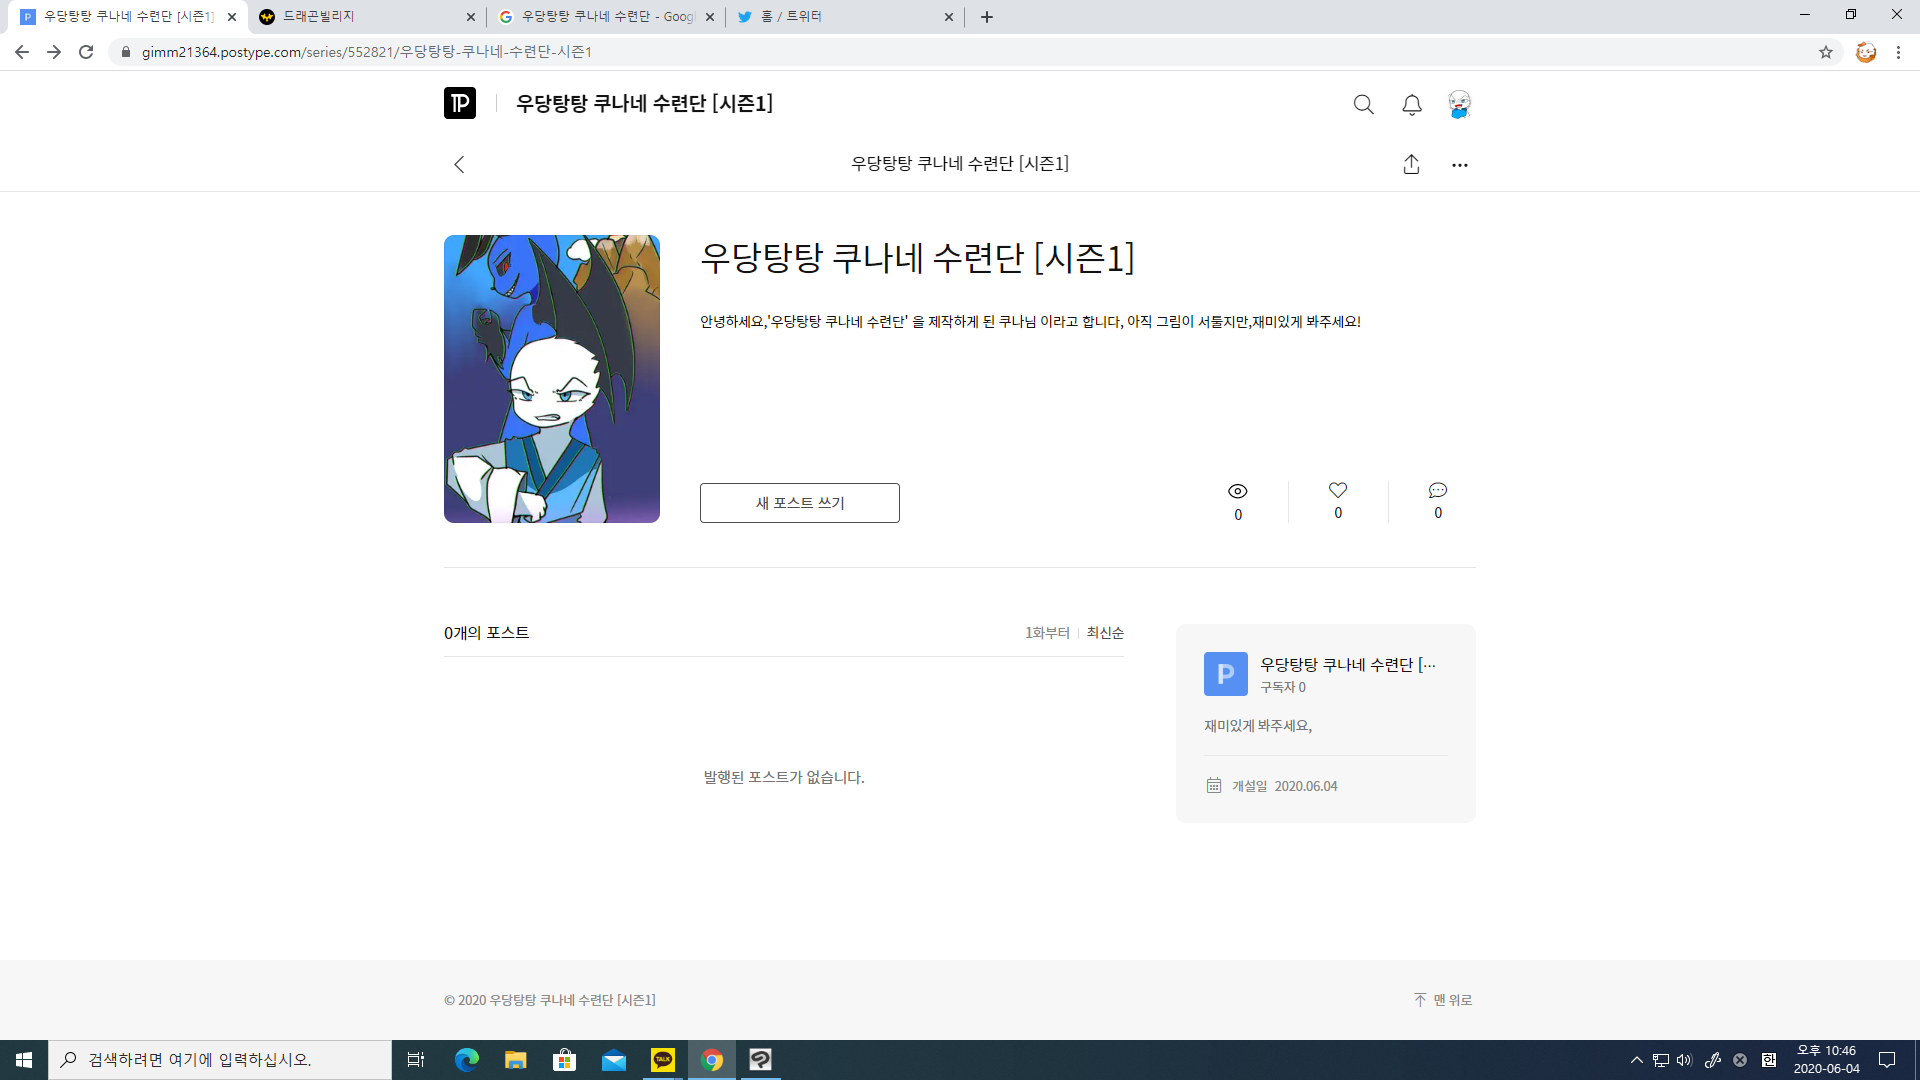Viewport: 1920px width, 1080px height.
Task: Click the 0개의 포스트 heading
Action: click(487, 633)
